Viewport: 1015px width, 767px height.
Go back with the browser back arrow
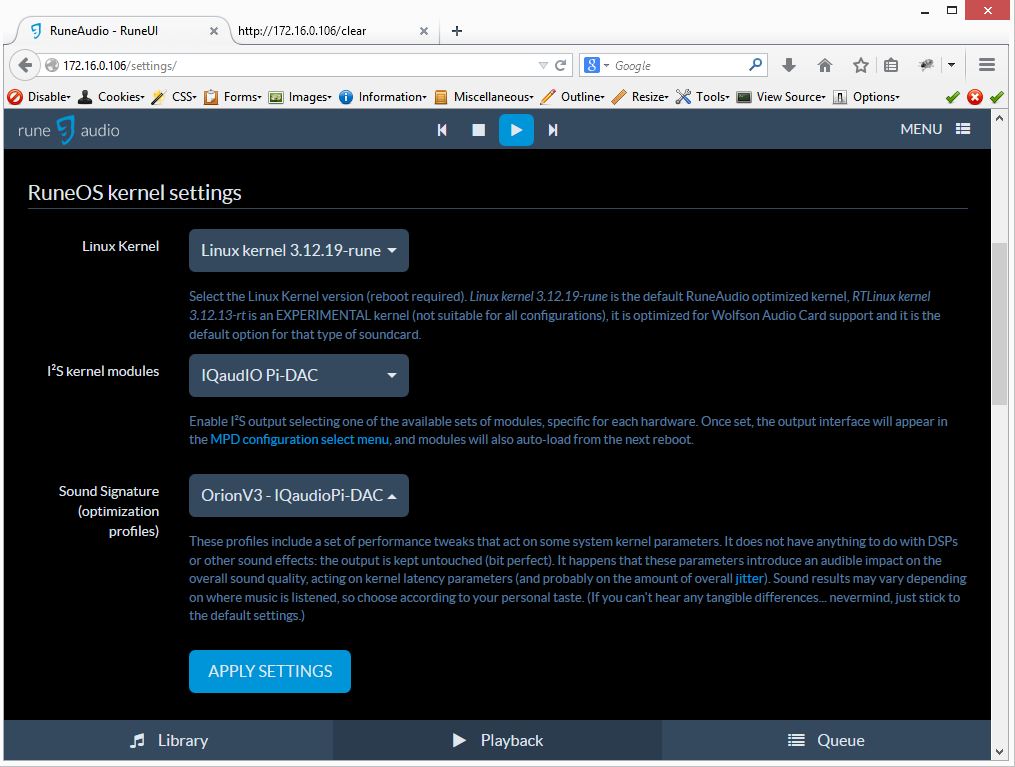coord(25,65)
